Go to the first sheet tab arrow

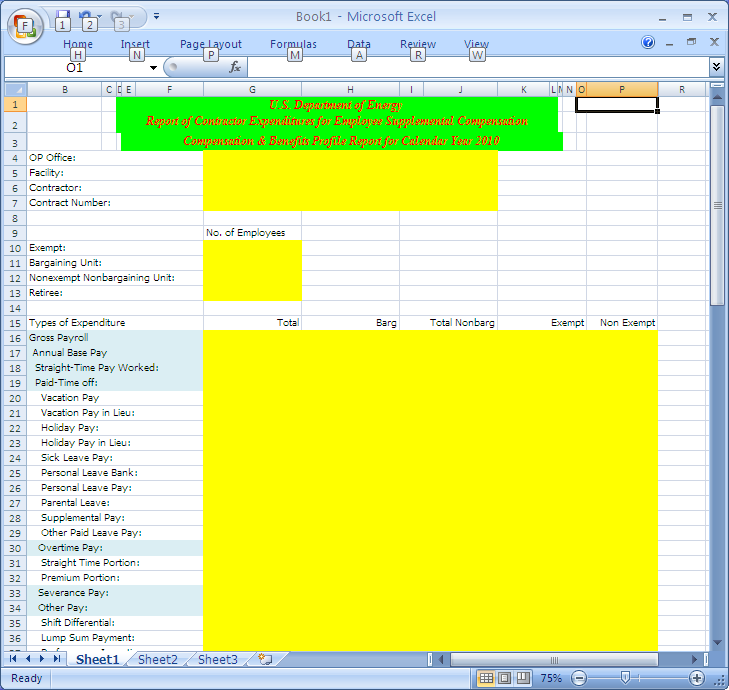click(x=13, y=660)
